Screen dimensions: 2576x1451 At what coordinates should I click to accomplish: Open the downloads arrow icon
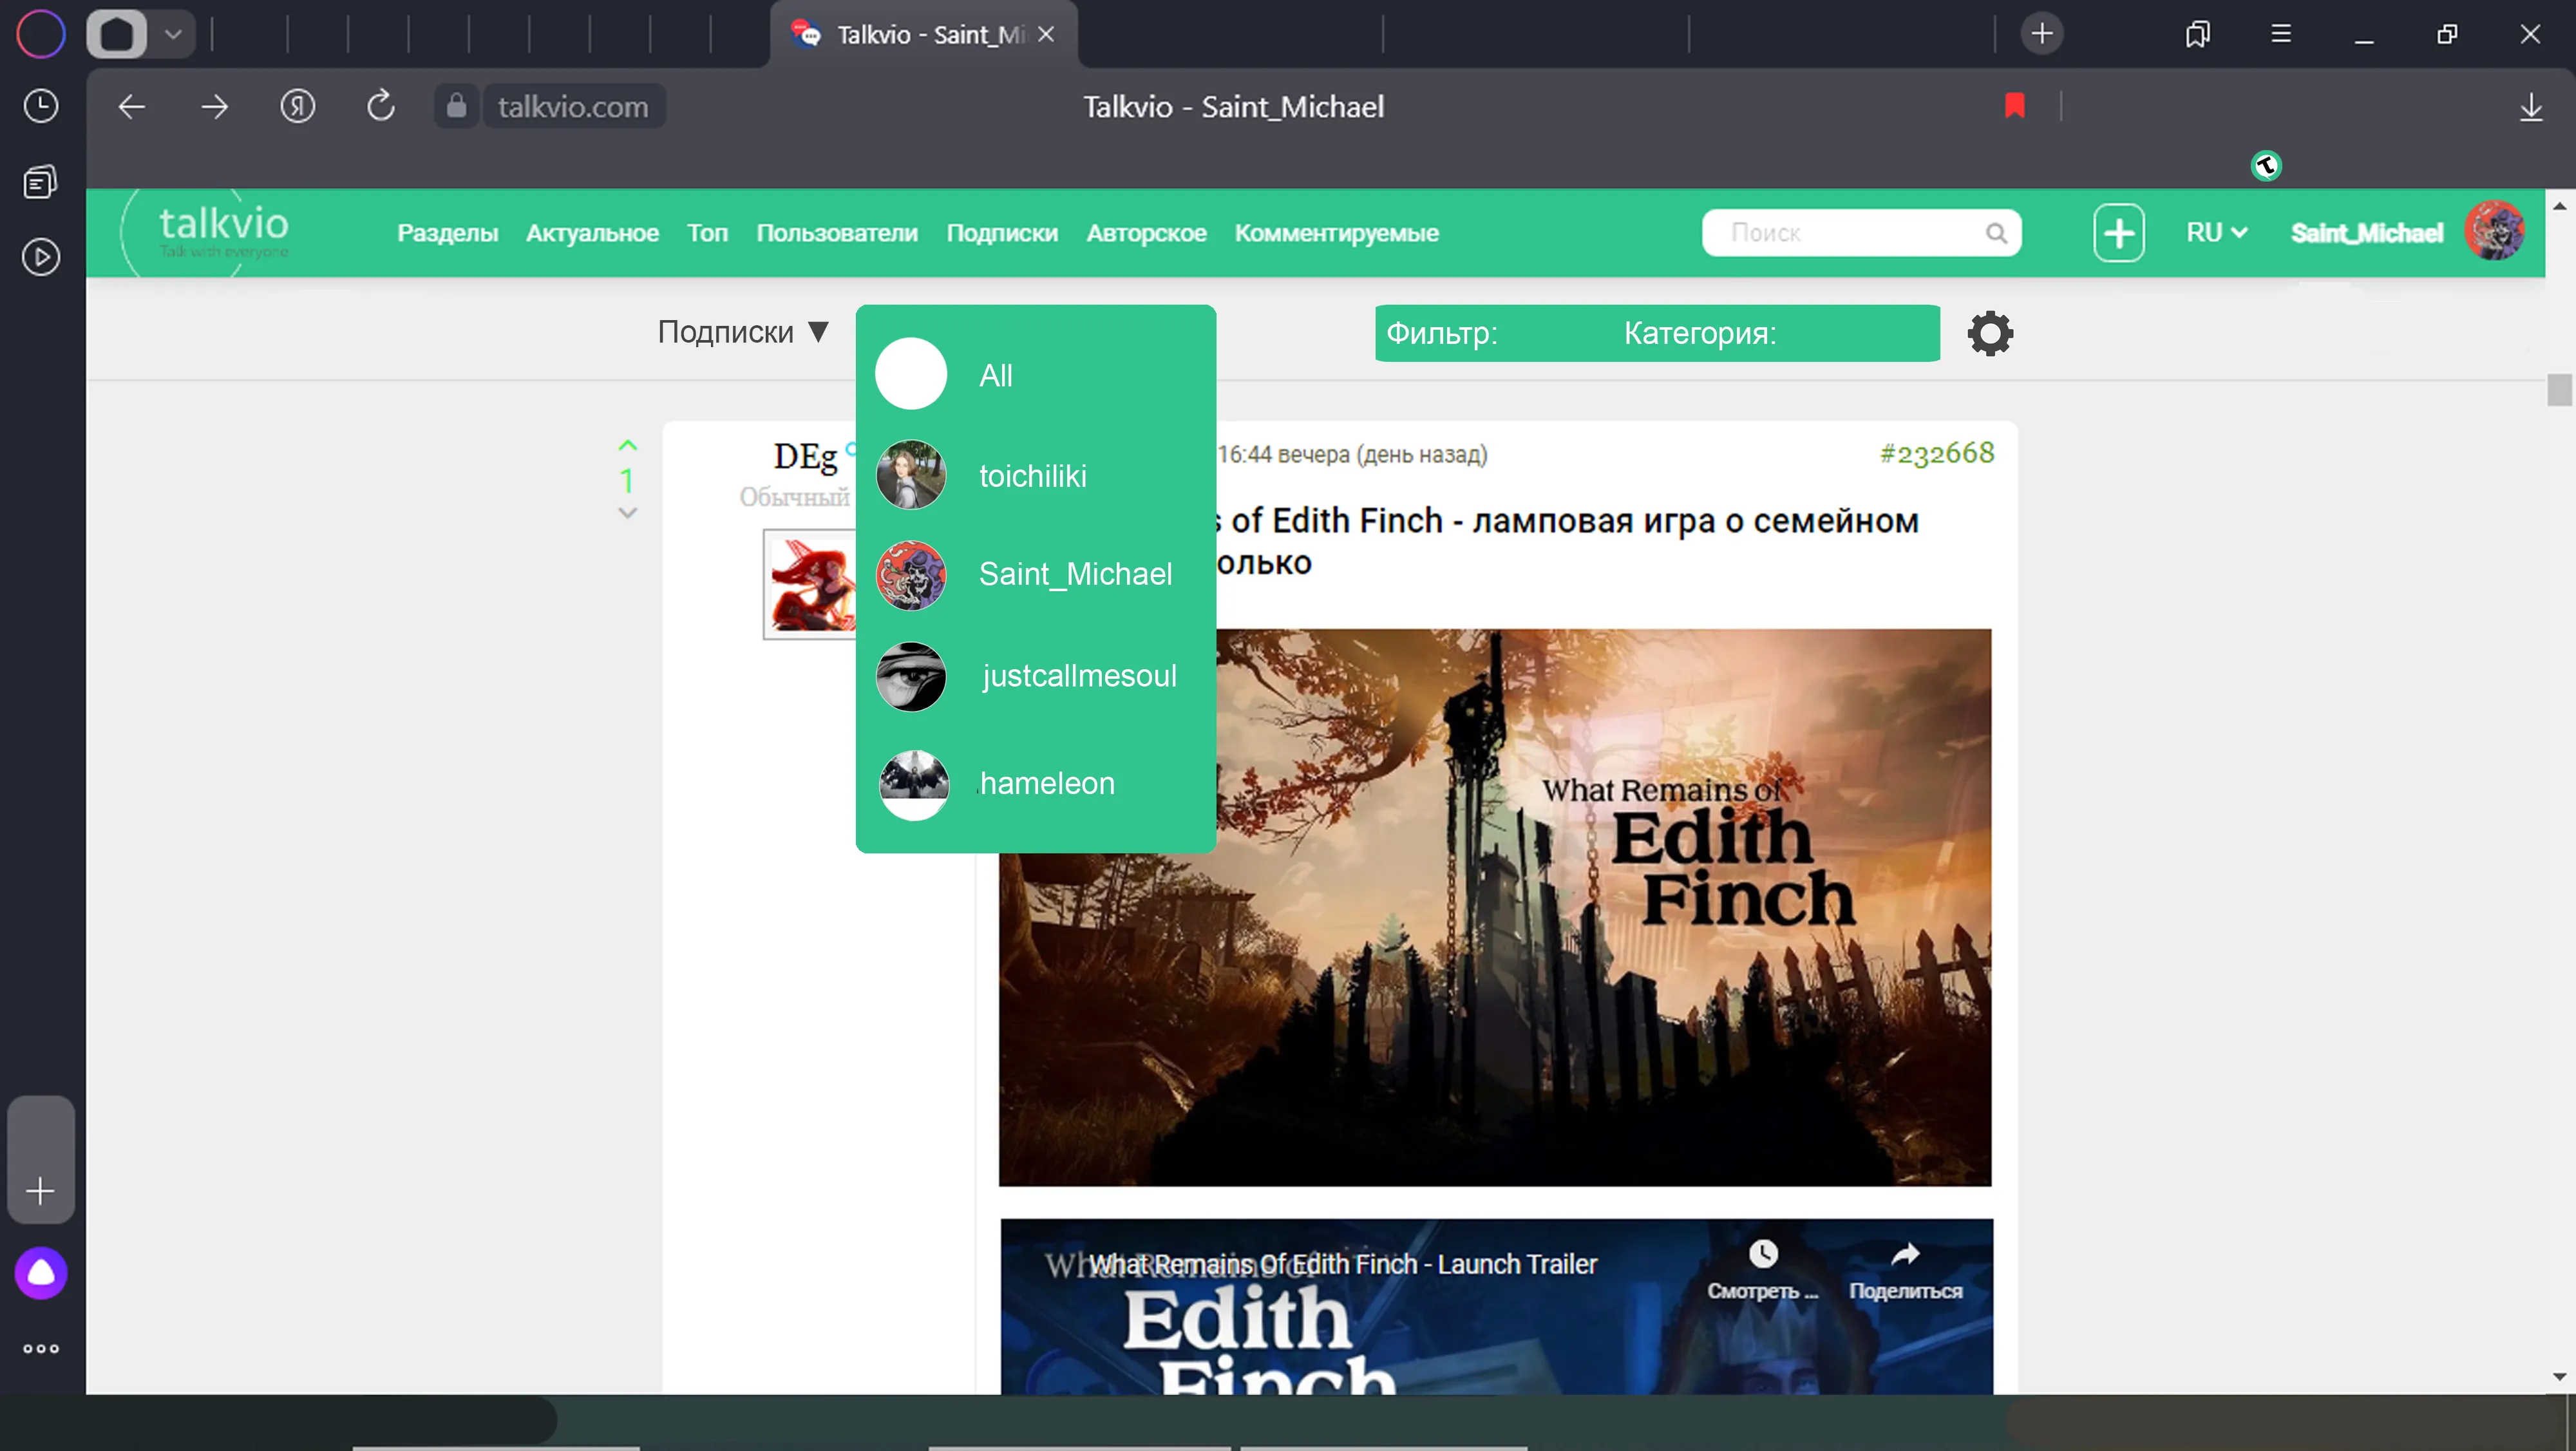point(2531,106)
